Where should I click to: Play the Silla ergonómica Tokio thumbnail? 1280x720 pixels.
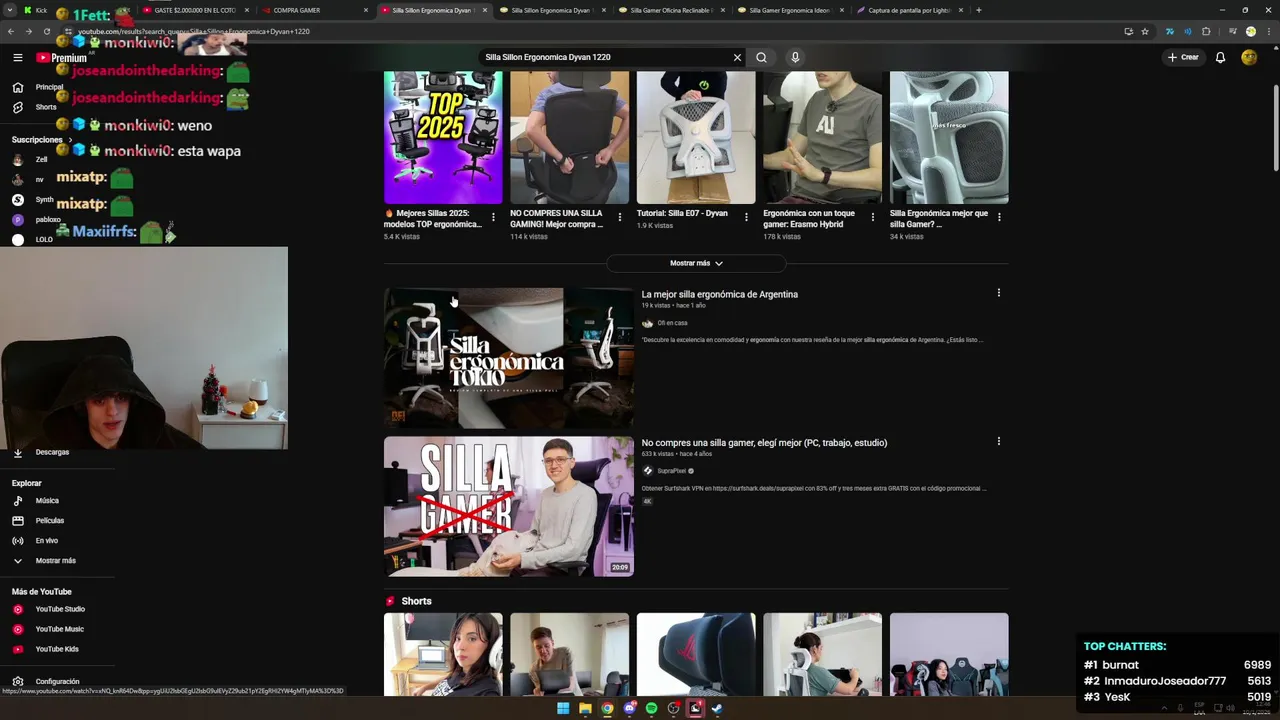[x=508, y=358]
